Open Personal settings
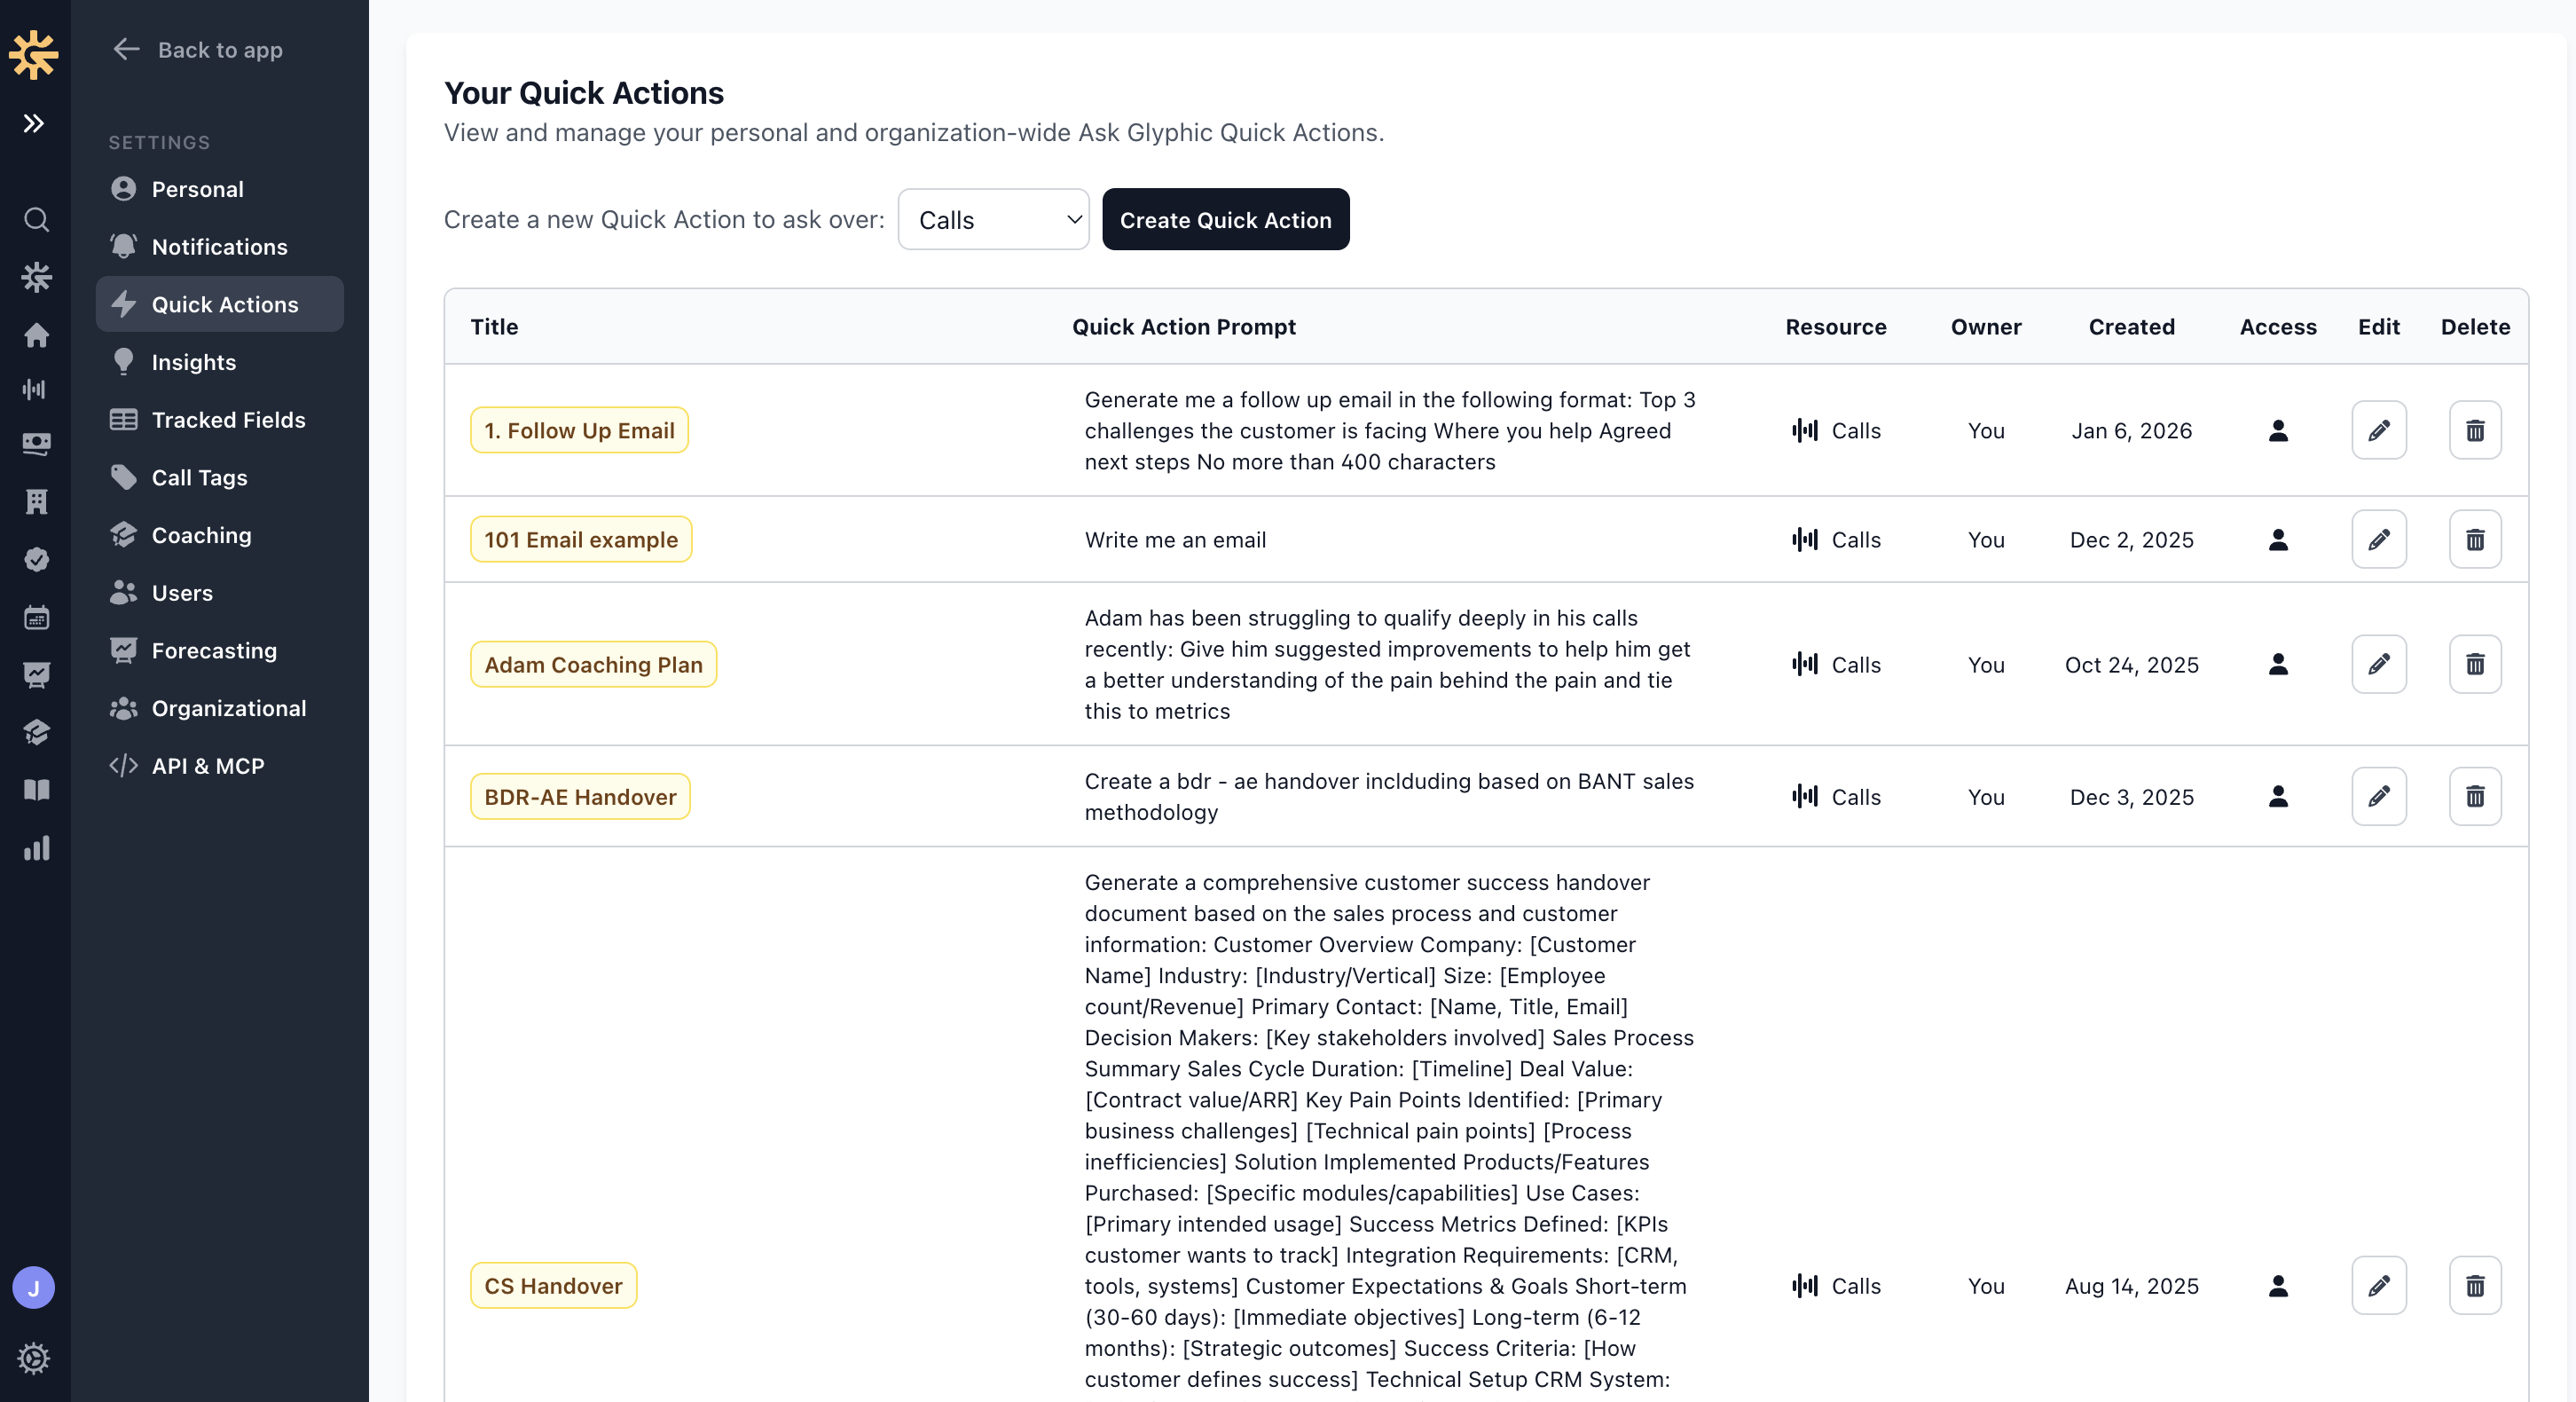The width and height of the screenshot is (2576, 1402). pos(220,189)
